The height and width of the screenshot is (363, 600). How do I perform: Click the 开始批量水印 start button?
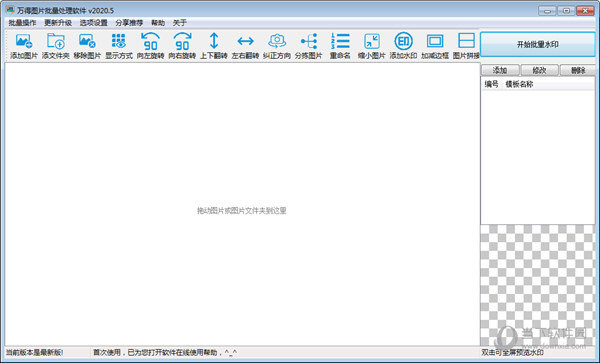pyautogui.click(x=538, y=44)
